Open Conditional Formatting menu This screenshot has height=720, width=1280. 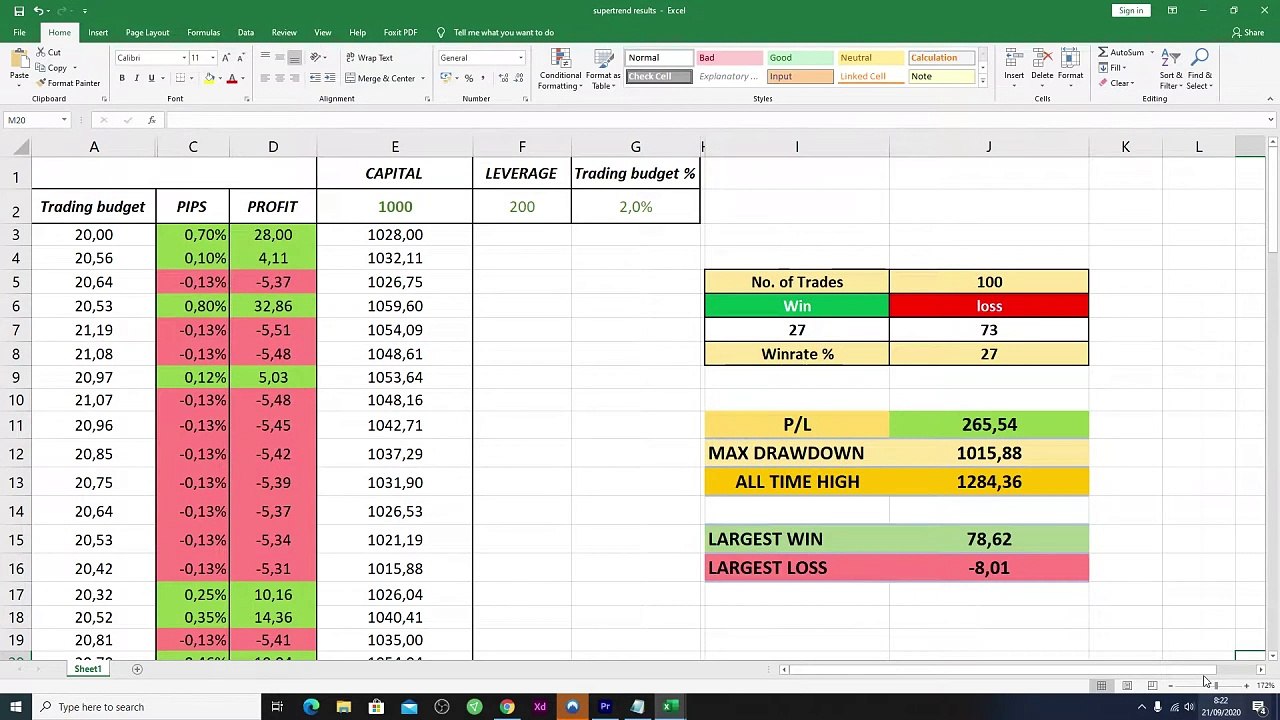pyautogui.click(x=560, y=68)
